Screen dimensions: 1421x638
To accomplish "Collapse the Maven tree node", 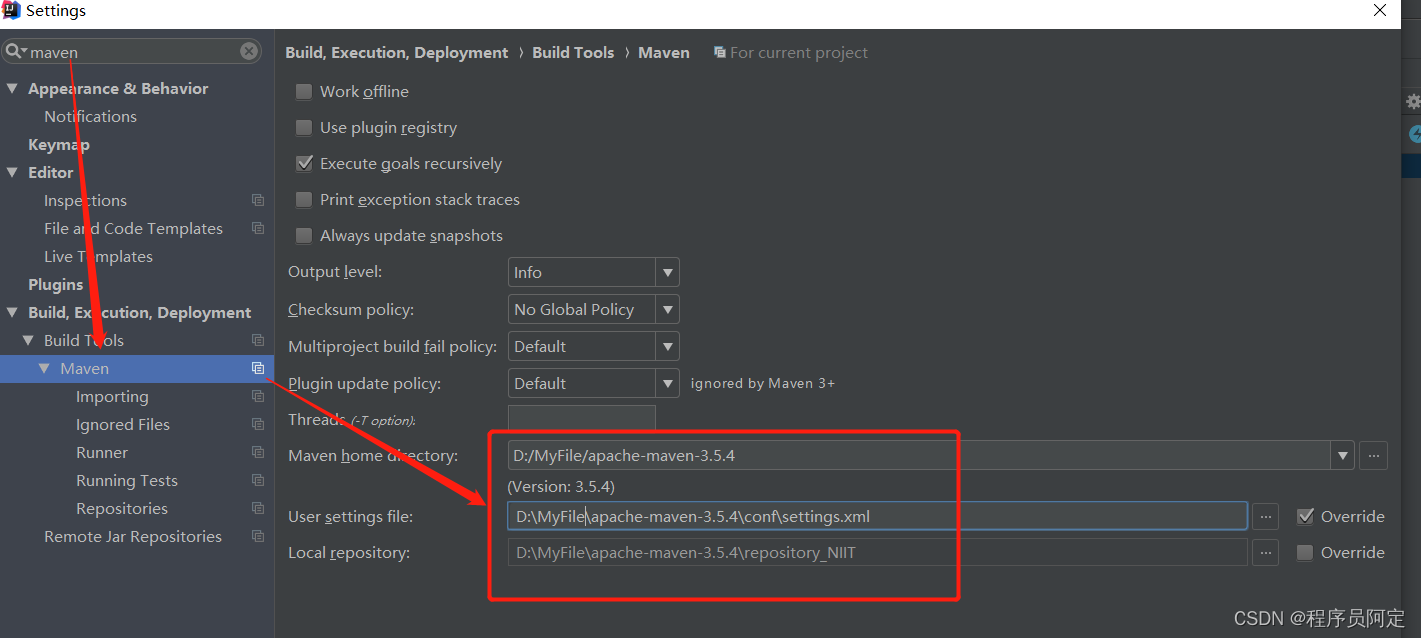I will click(44, 368).
